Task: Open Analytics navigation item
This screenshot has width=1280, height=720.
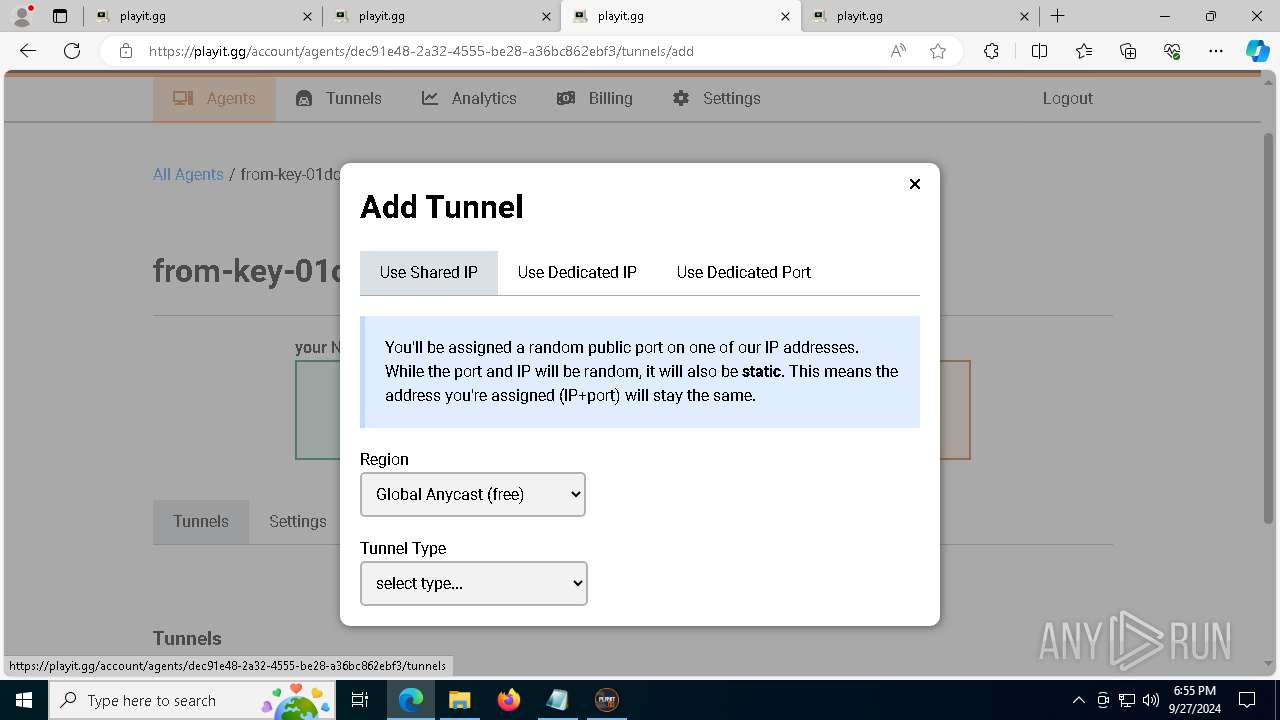Action: point(469,98)
